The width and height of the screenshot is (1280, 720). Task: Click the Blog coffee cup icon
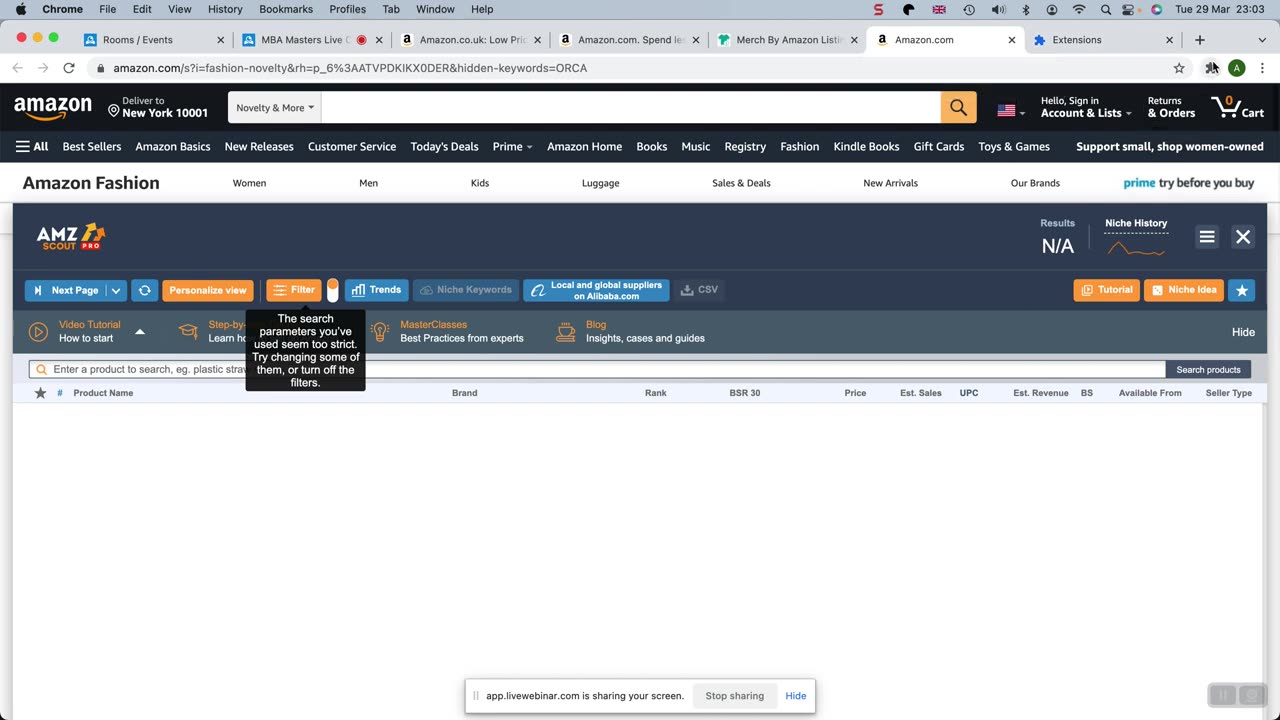tap(567, 332)
